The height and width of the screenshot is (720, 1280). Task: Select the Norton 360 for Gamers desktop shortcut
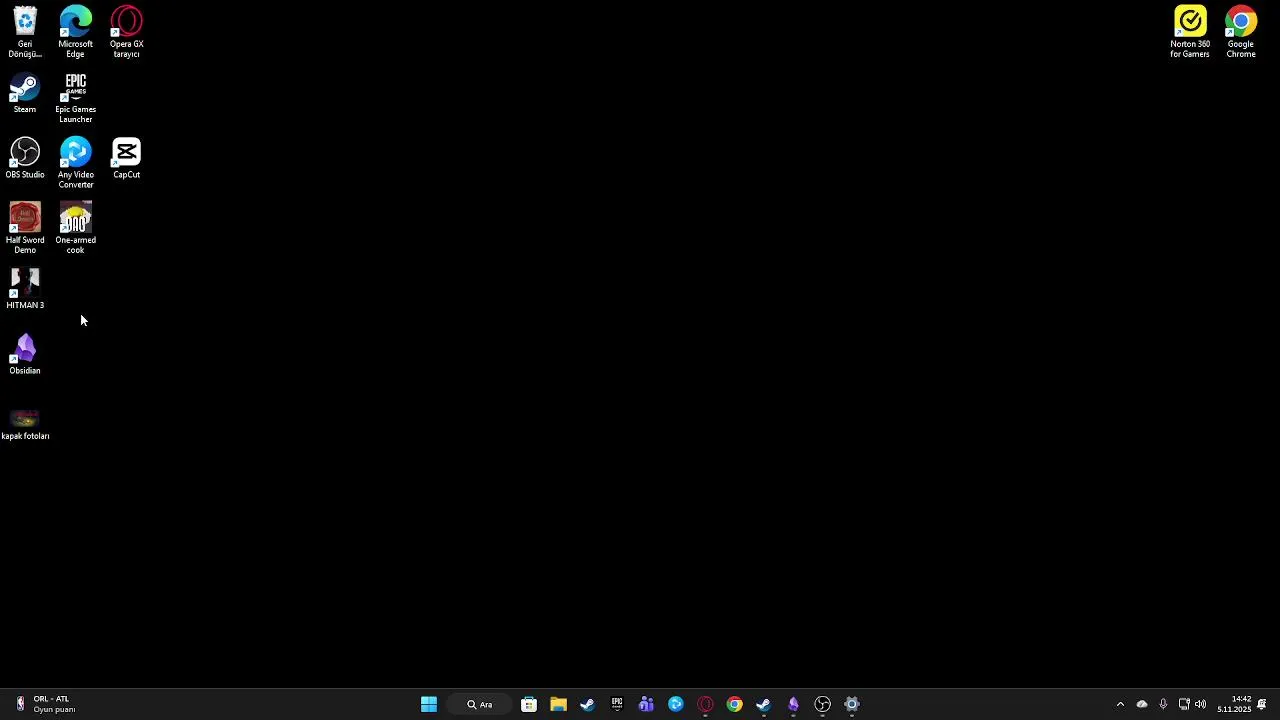pos(1190,32)
